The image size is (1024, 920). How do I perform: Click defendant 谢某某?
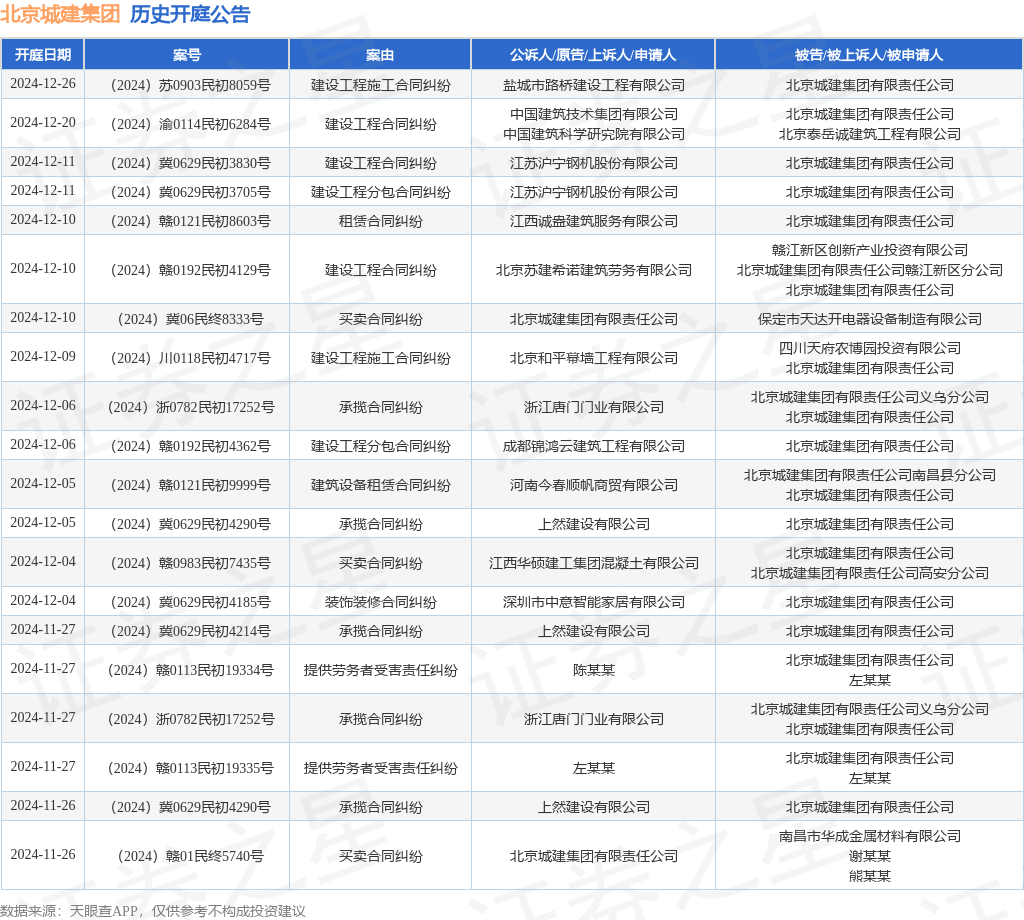[x=869, y=857]
